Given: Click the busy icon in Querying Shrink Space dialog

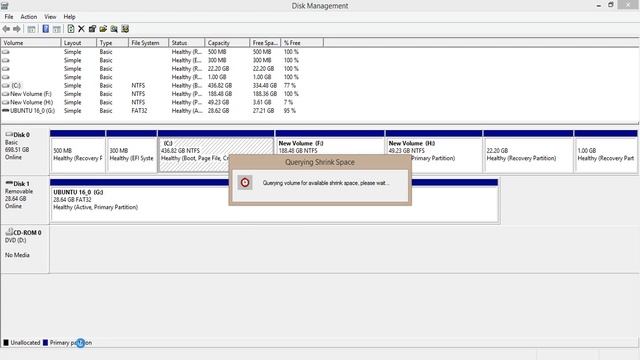Looking at the screenshot, I should (x=245, y=182).
